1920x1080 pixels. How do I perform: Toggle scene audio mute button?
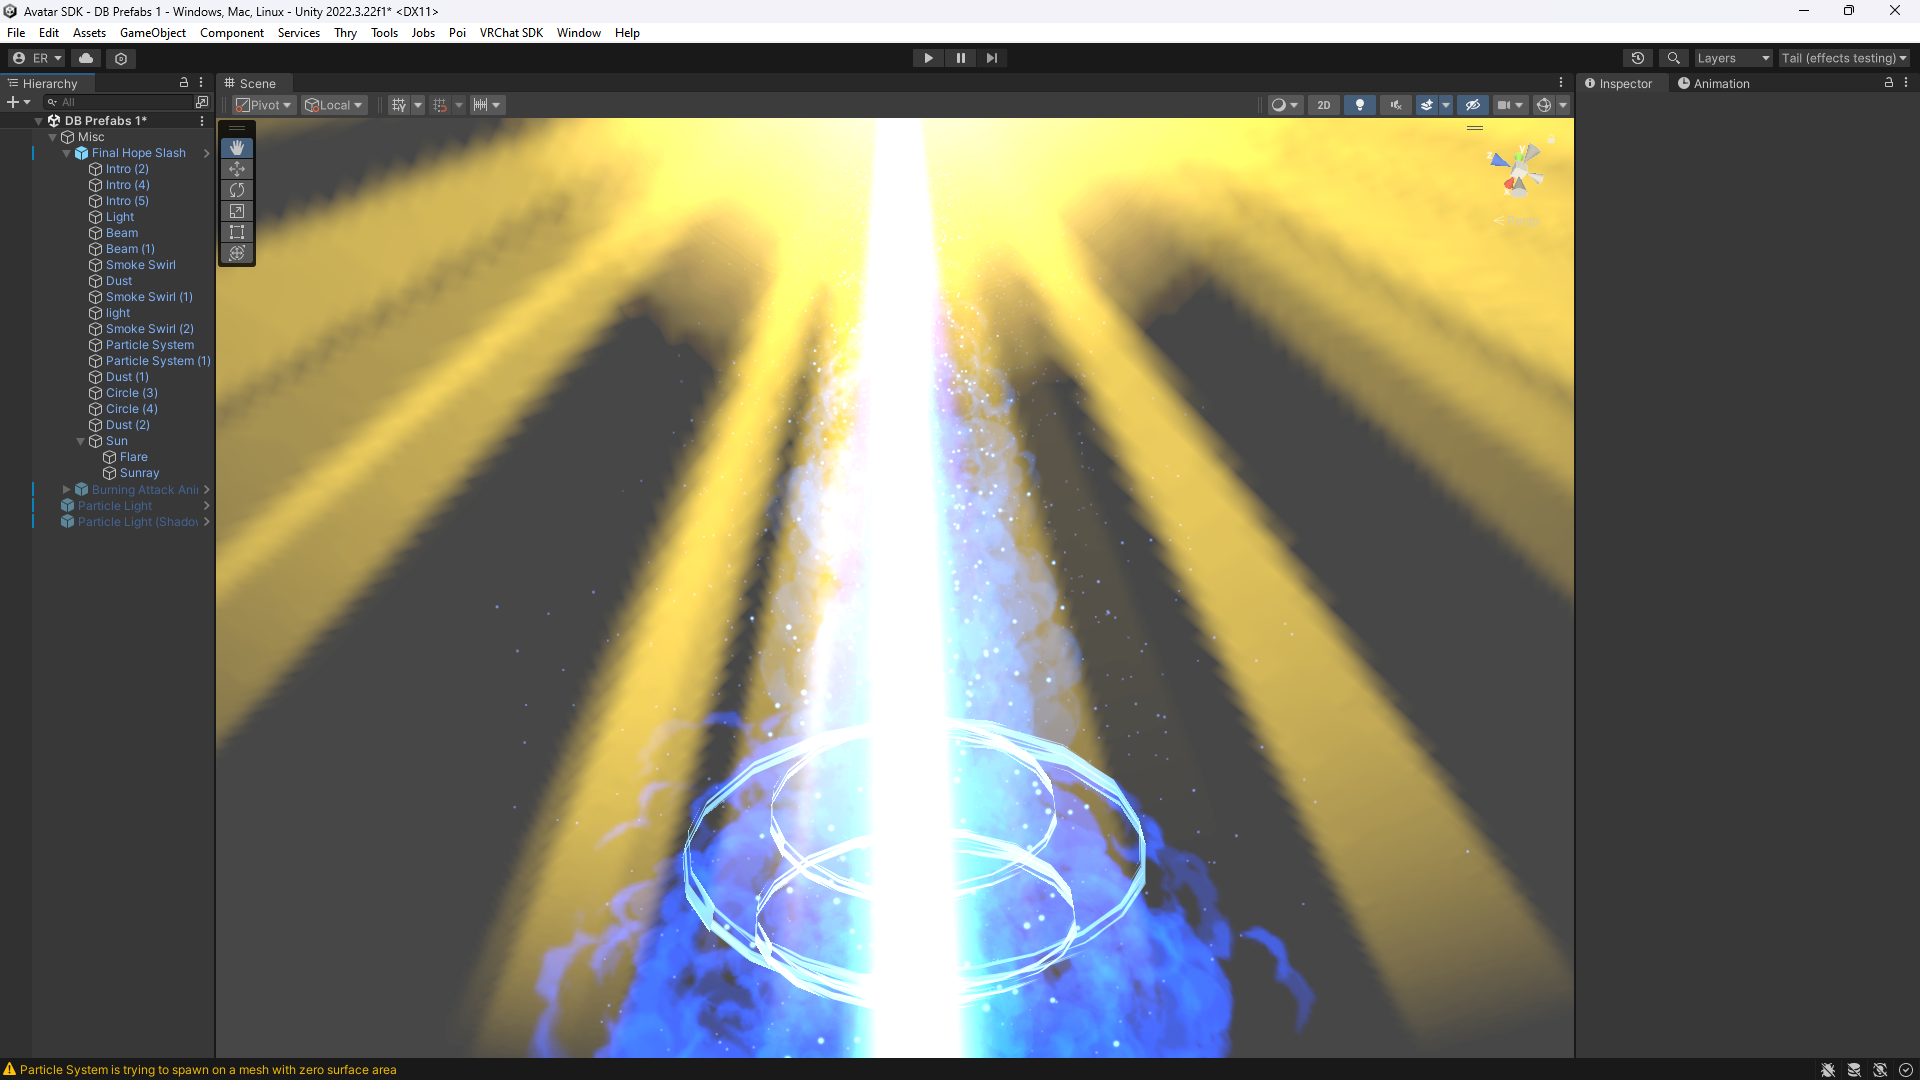point(1396,105)
